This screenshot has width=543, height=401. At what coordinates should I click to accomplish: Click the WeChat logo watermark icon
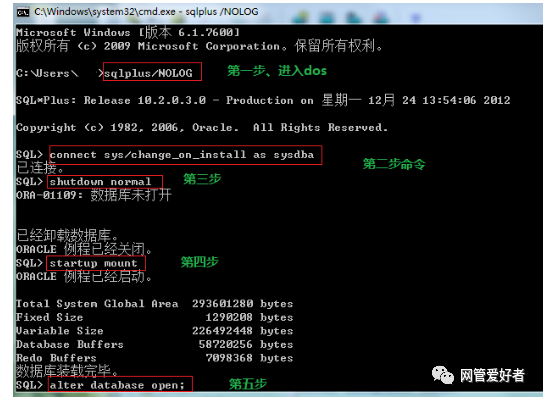[x=442, y=375]
